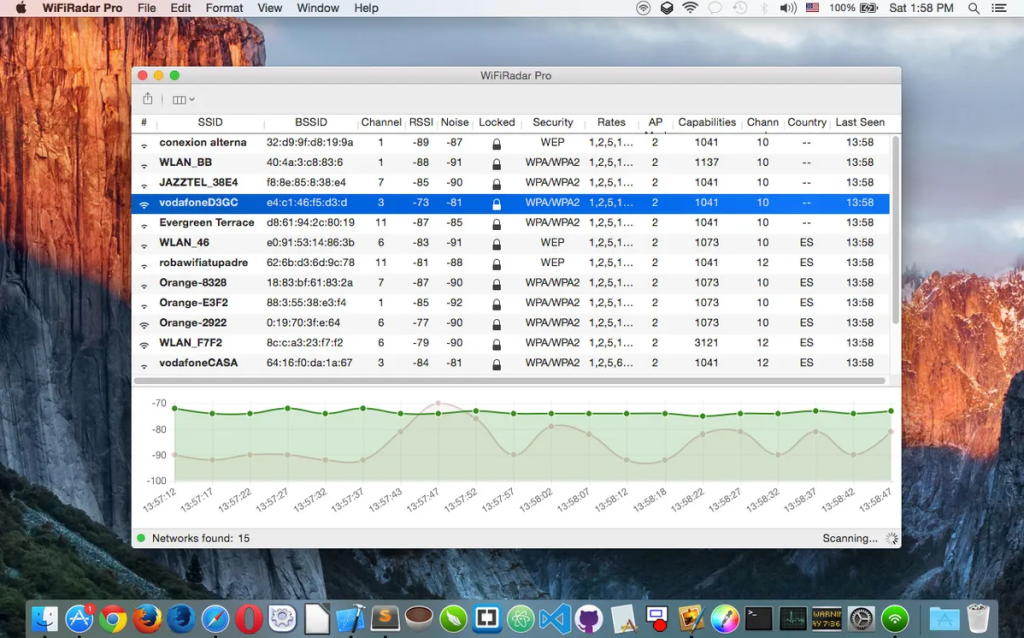Launch Firefox from the dock
Image resolution: width=1024 pixels, height=638 pixels.
click(x=147, y=619)
